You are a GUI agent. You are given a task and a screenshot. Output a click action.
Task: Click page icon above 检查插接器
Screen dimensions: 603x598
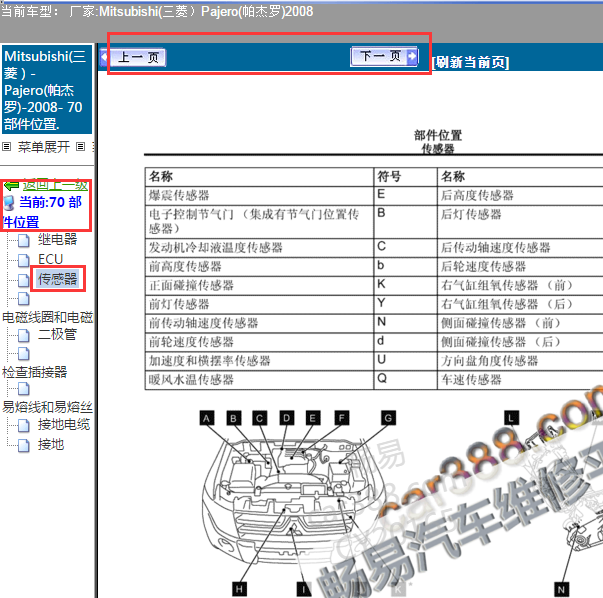pos(24,353)
